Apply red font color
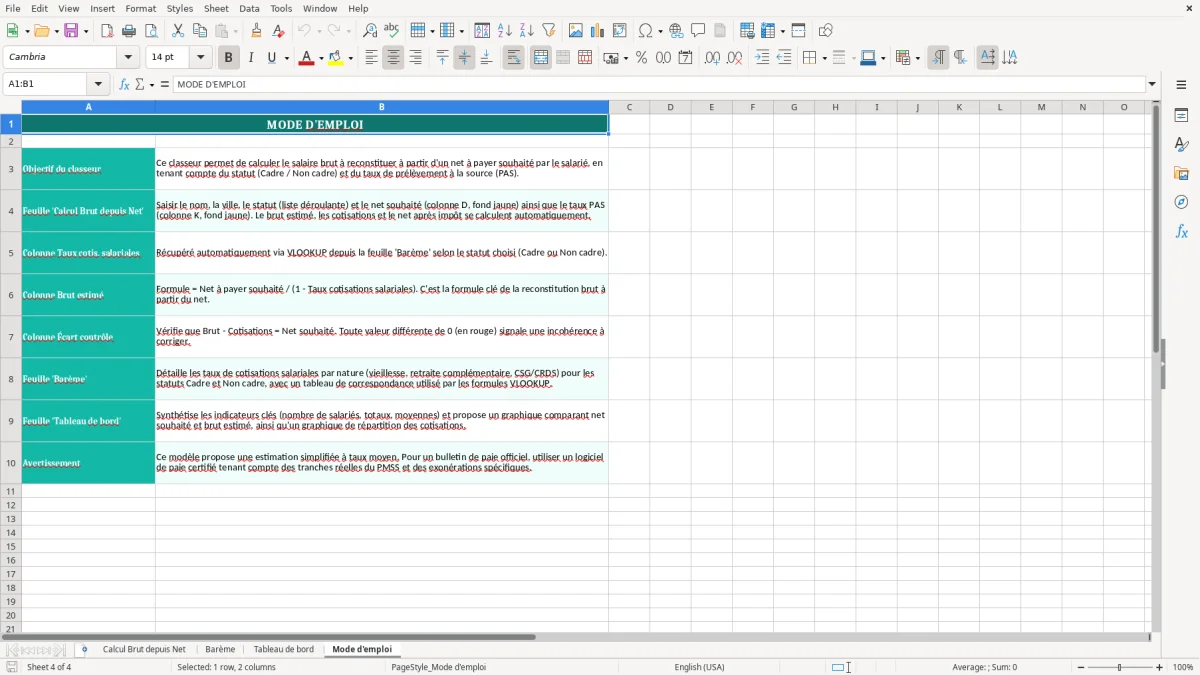This screenshot has height=675, width=1200. (306, 58)
